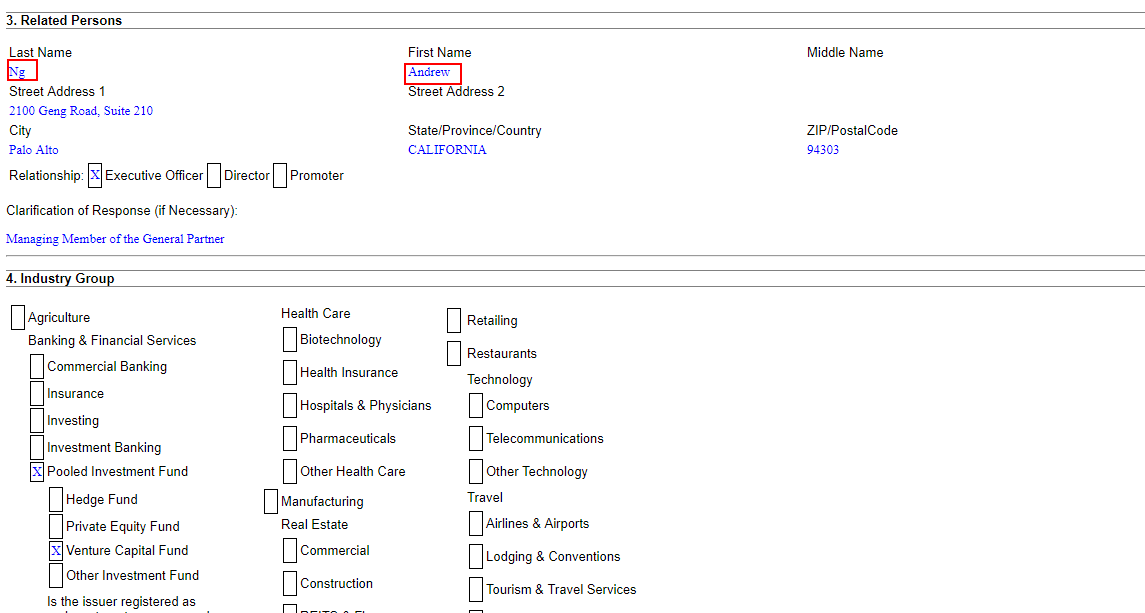Check the Insurance checkbox under Banking
Viewport: 1145px width, 613px height.
coord(37,394)
